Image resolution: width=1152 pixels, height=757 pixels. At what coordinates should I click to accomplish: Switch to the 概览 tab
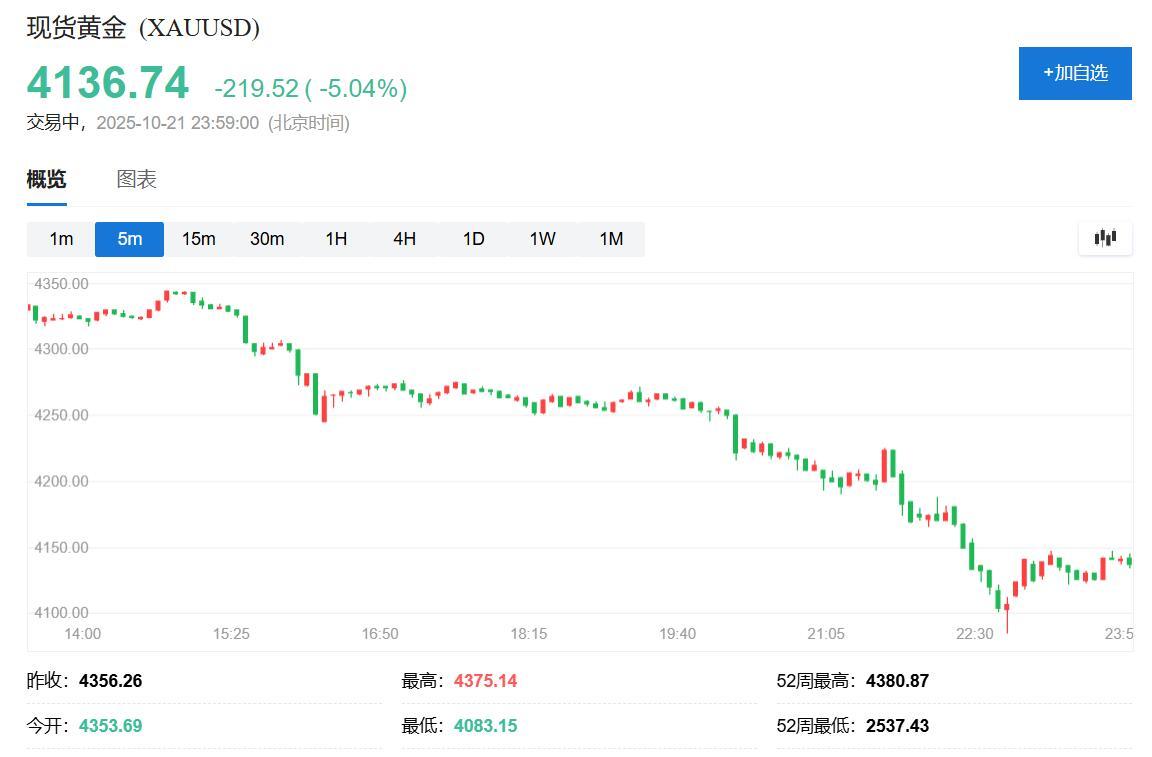coord(45,179)
